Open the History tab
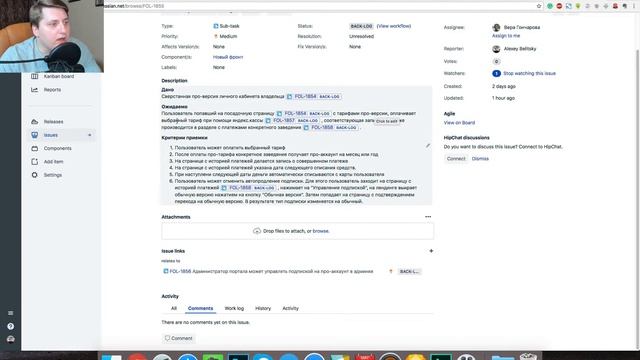Viewport: 640px width, 360px height. coord(263,309)
